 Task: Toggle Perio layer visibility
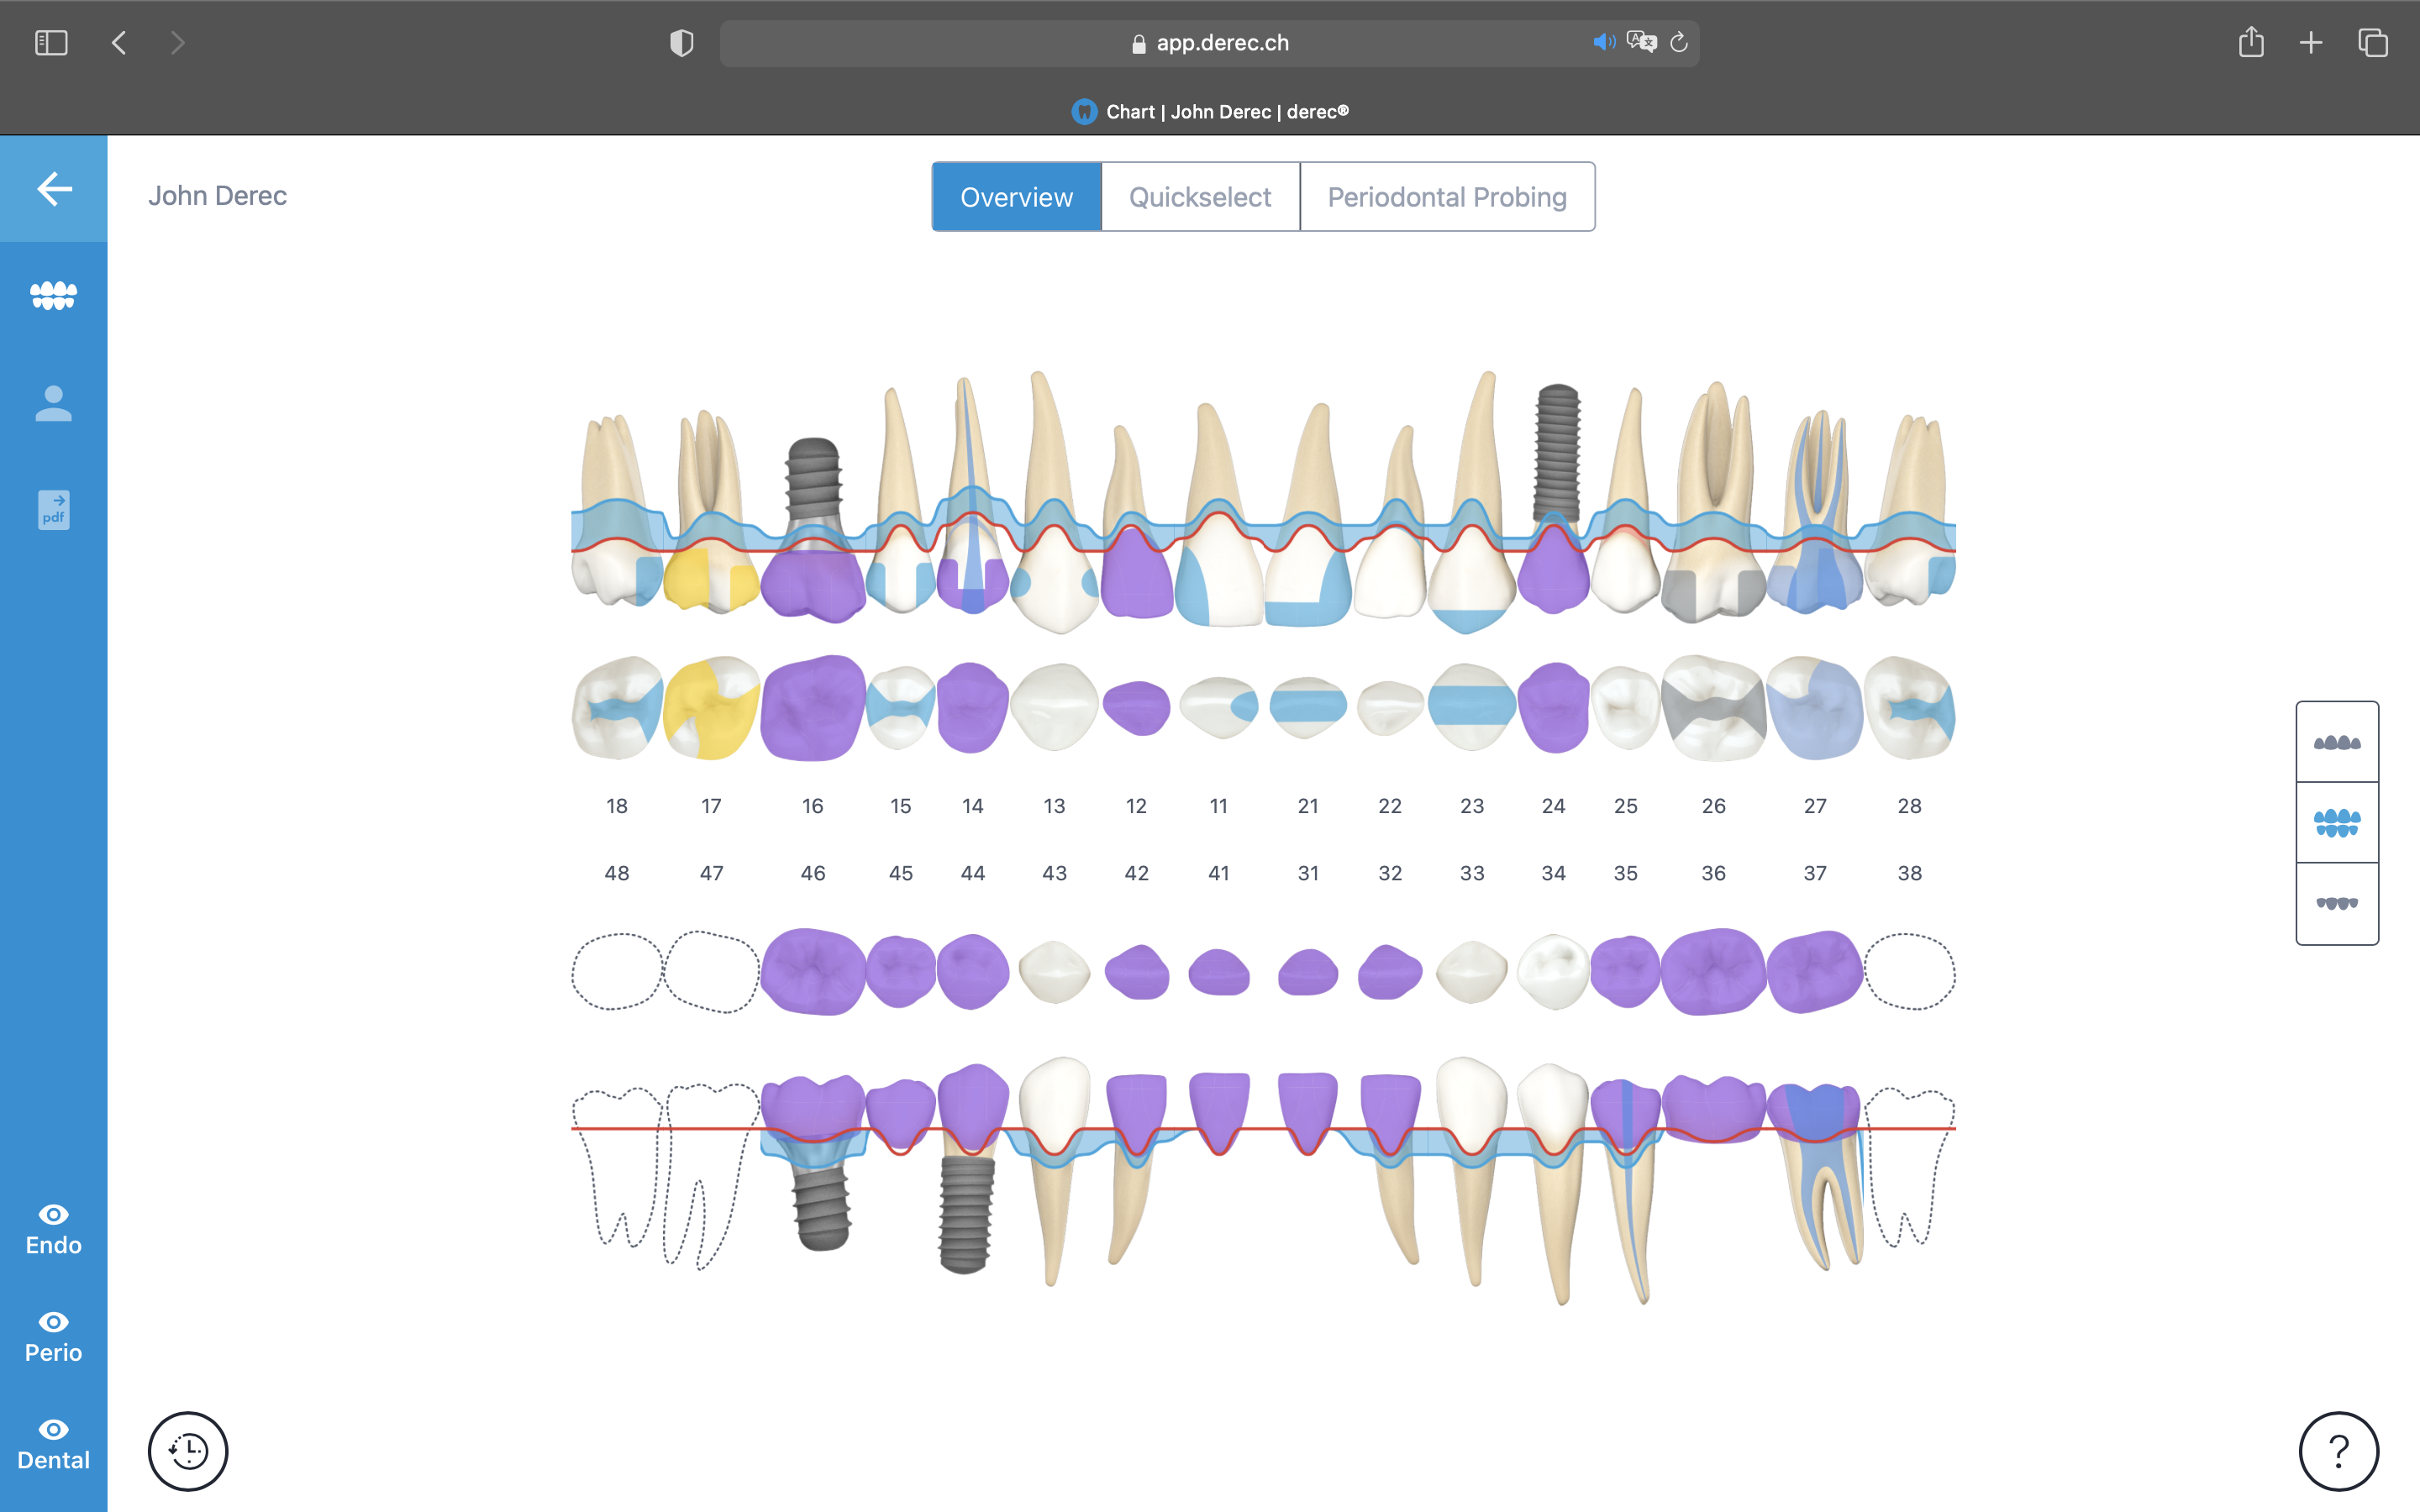pyautogui.click(x=53, y=1336)
